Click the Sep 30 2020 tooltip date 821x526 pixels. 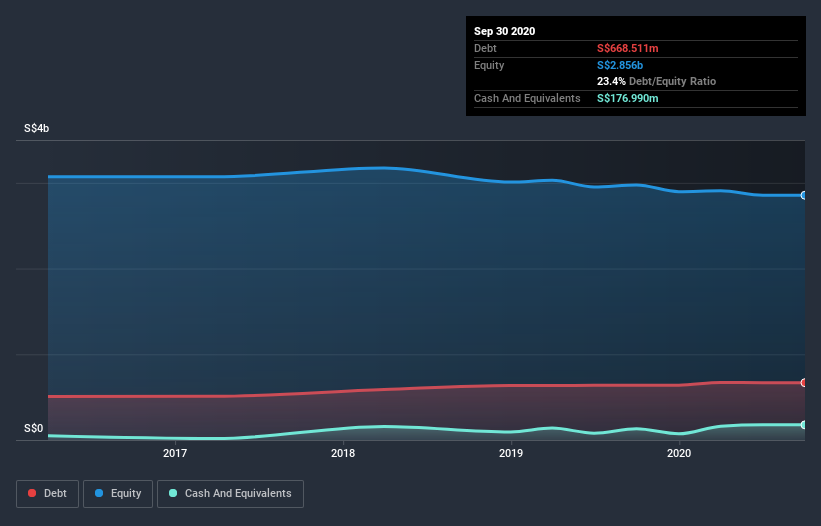tap(505, 31)
